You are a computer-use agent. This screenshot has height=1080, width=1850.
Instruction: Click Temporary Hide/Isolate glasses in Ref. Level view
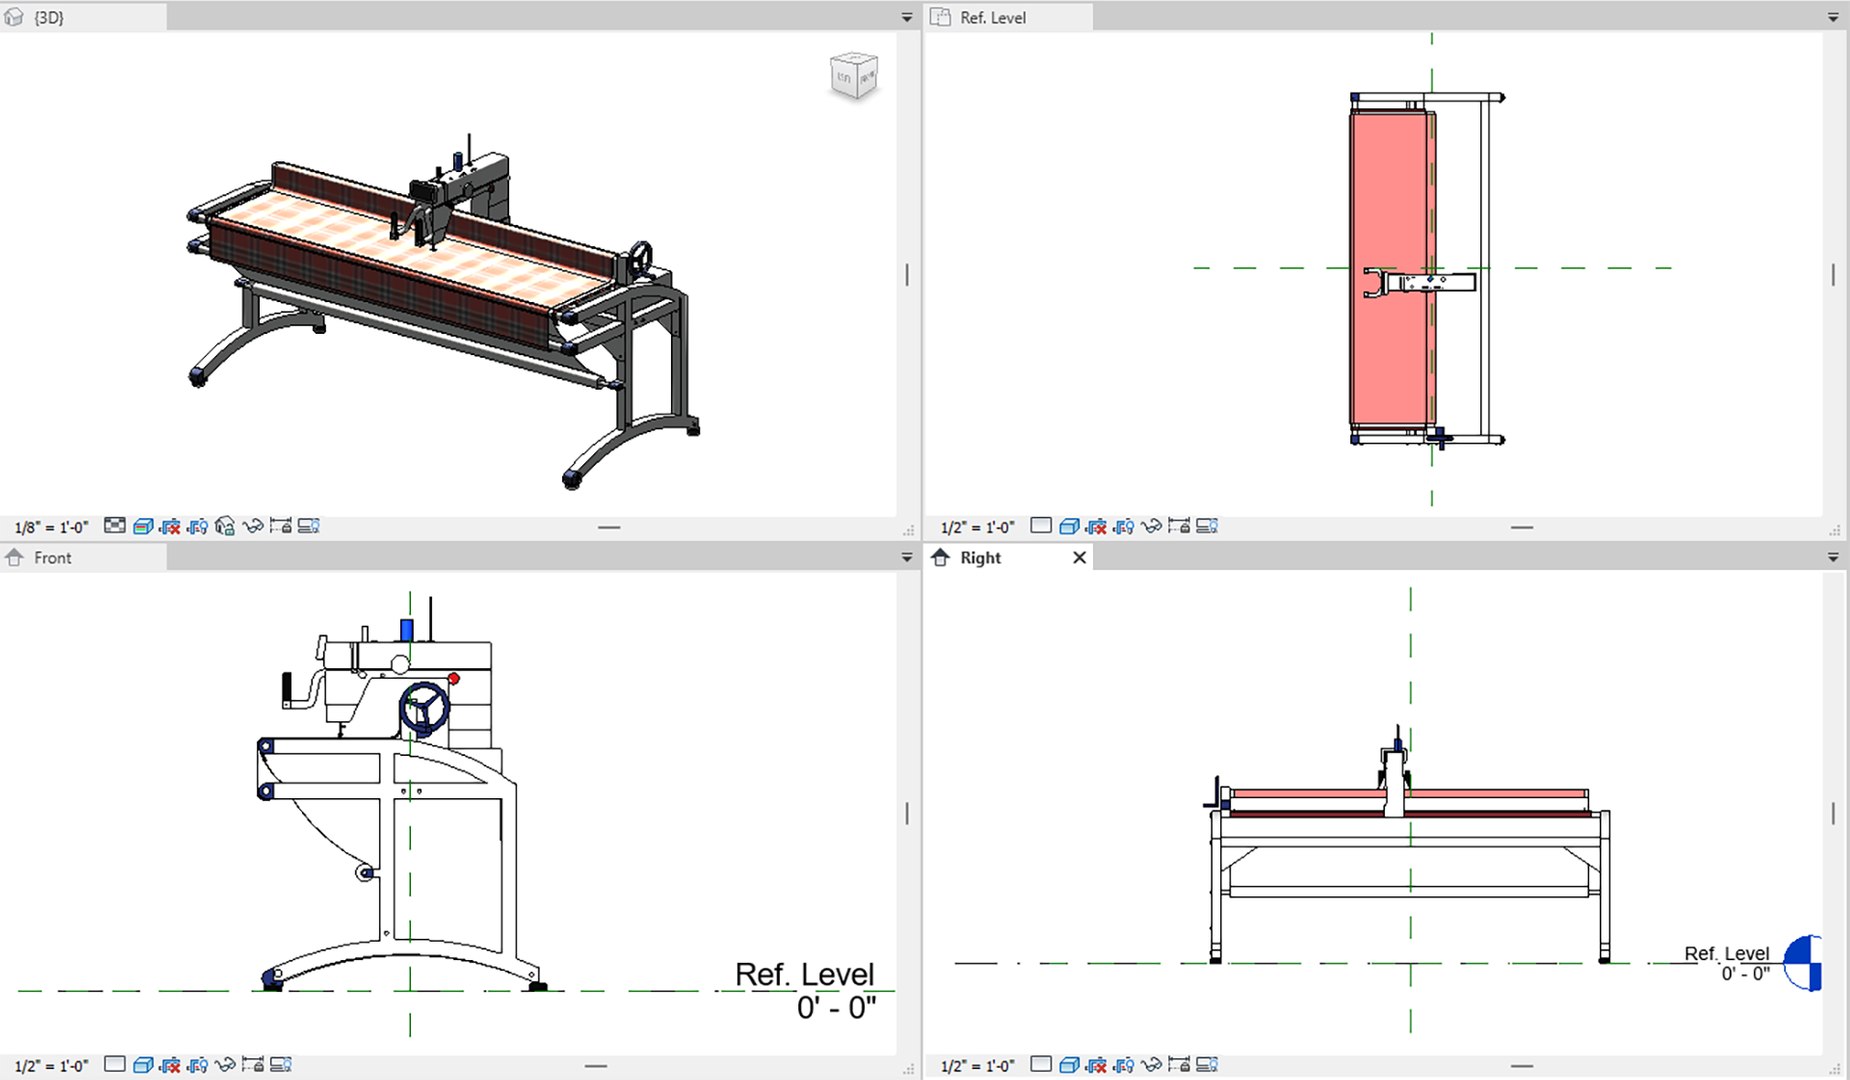[1152, 526]
